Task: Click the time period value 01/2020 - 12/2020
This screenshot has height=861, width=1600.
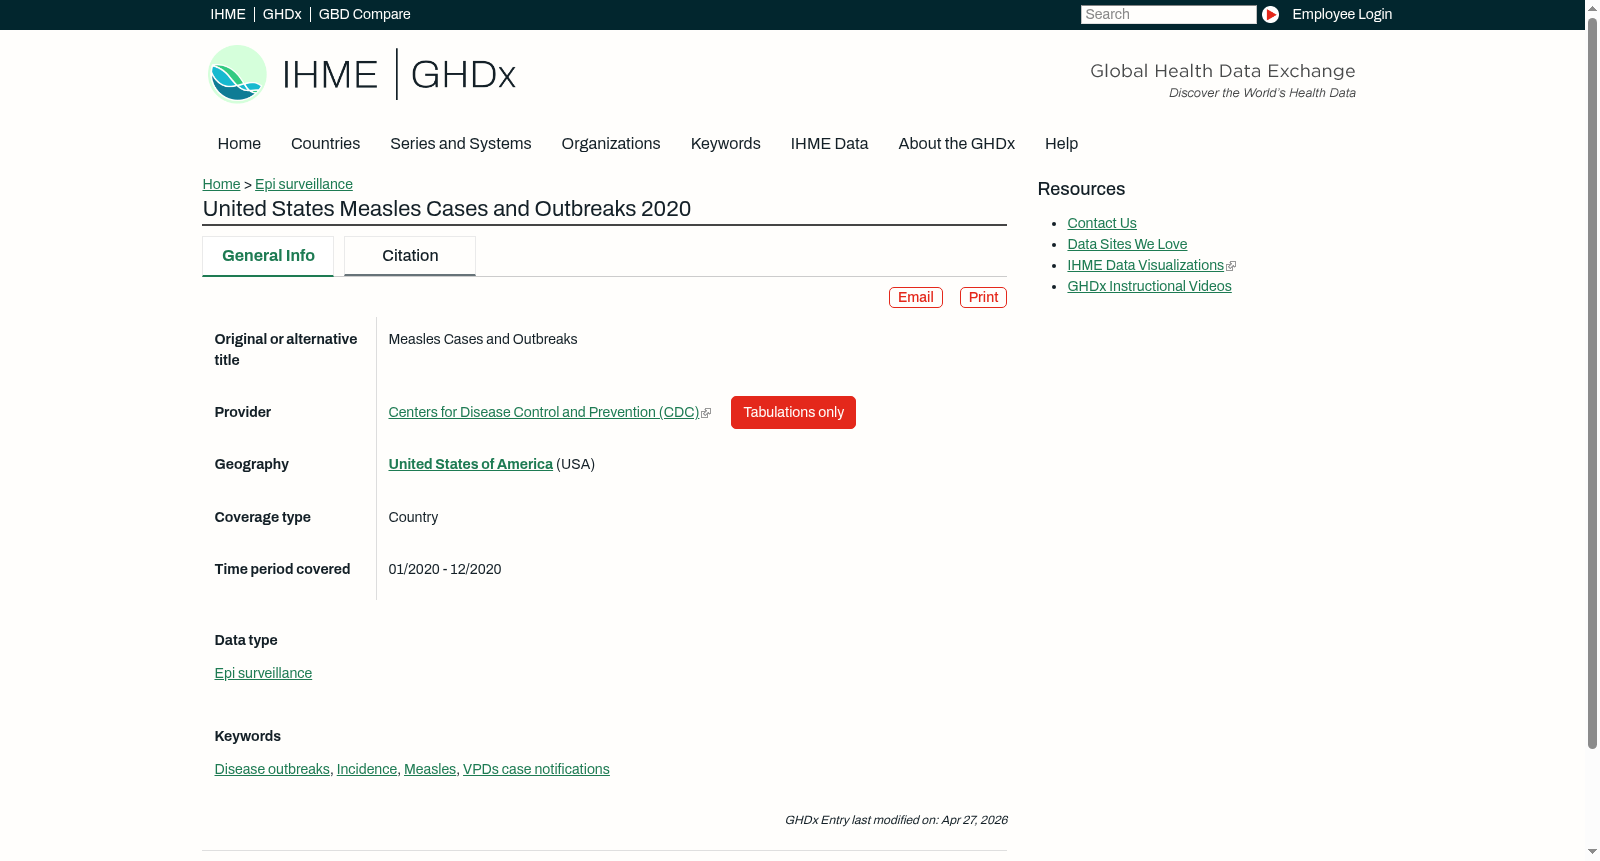Action: click(x=445, y=569)
